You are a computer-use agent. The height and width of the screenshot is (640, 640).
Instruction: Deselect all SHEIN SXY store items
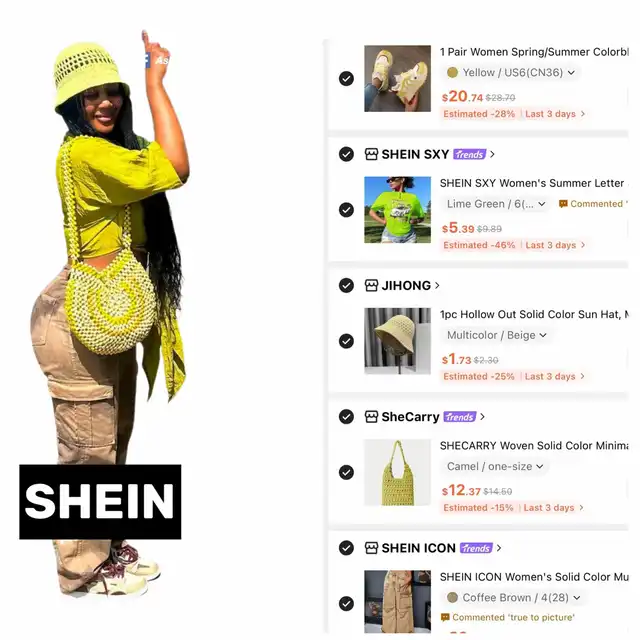346,154
